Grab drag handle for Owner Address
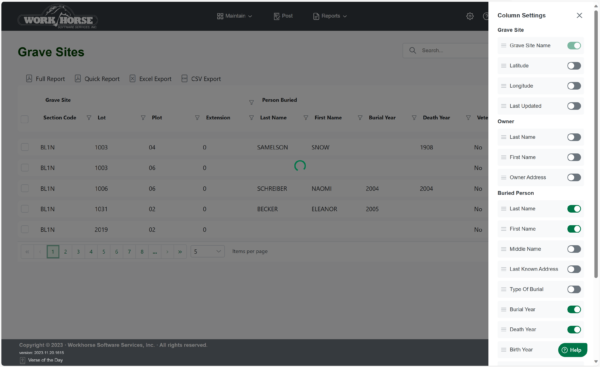This screenshot has width=600, height=367. pos(504,178)
